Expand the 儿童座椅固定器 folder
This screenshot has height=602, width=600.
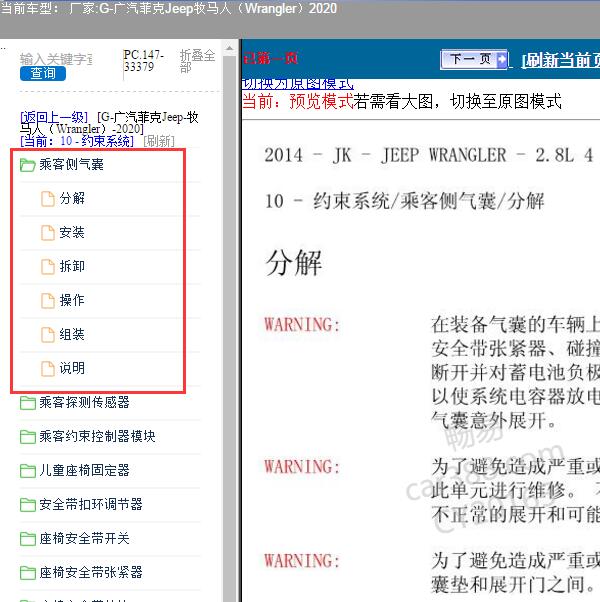click(84, 470)
